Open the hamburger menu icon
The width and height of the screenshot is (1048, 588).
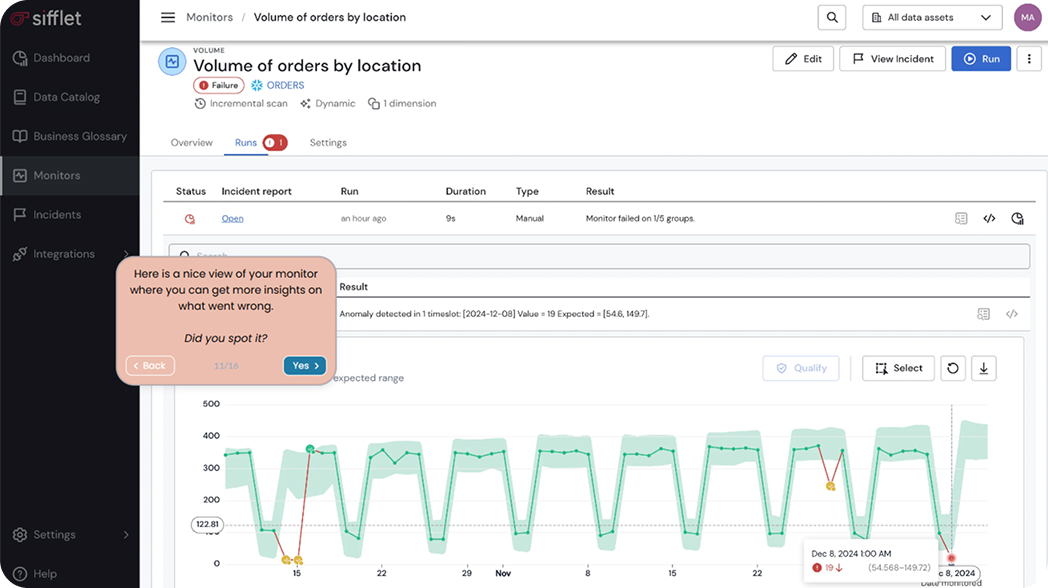point(168,17)
